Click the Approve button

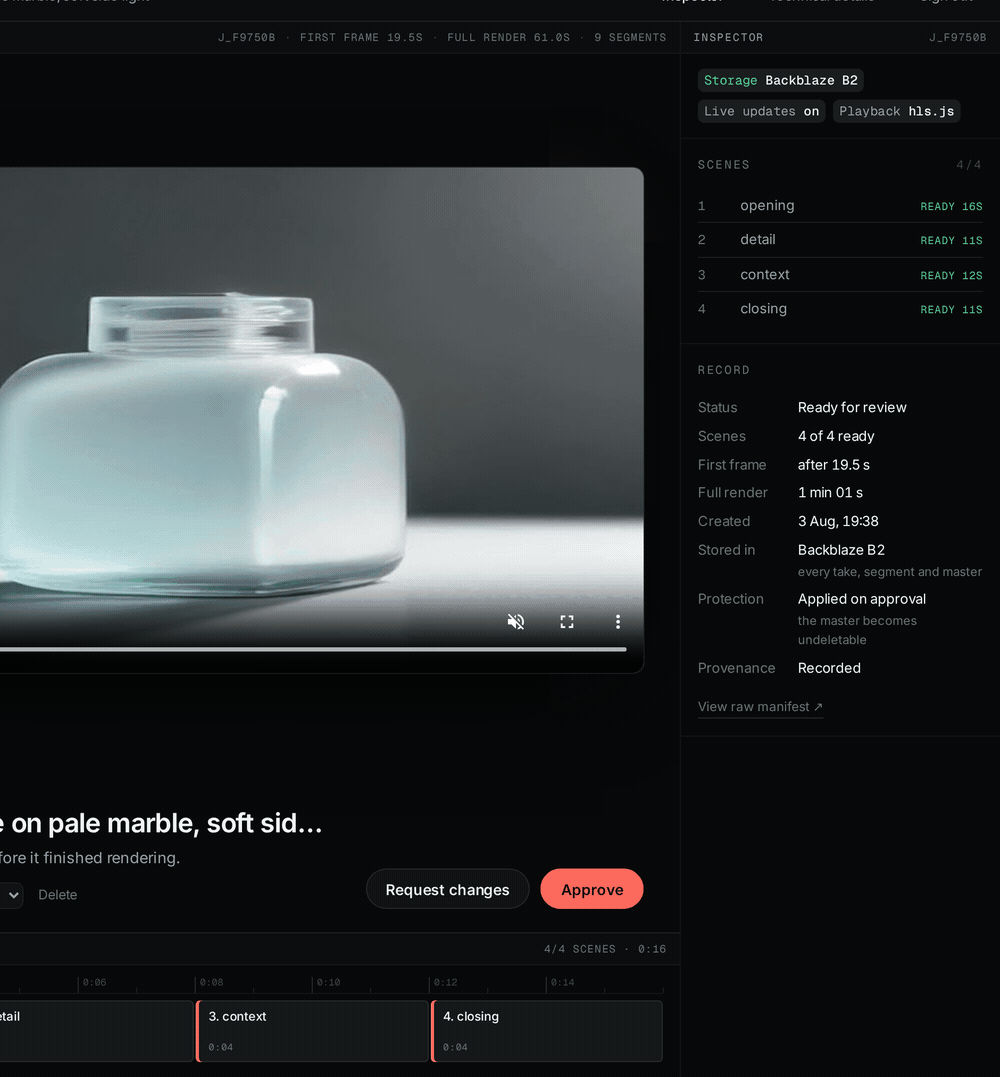click(592, 889)
